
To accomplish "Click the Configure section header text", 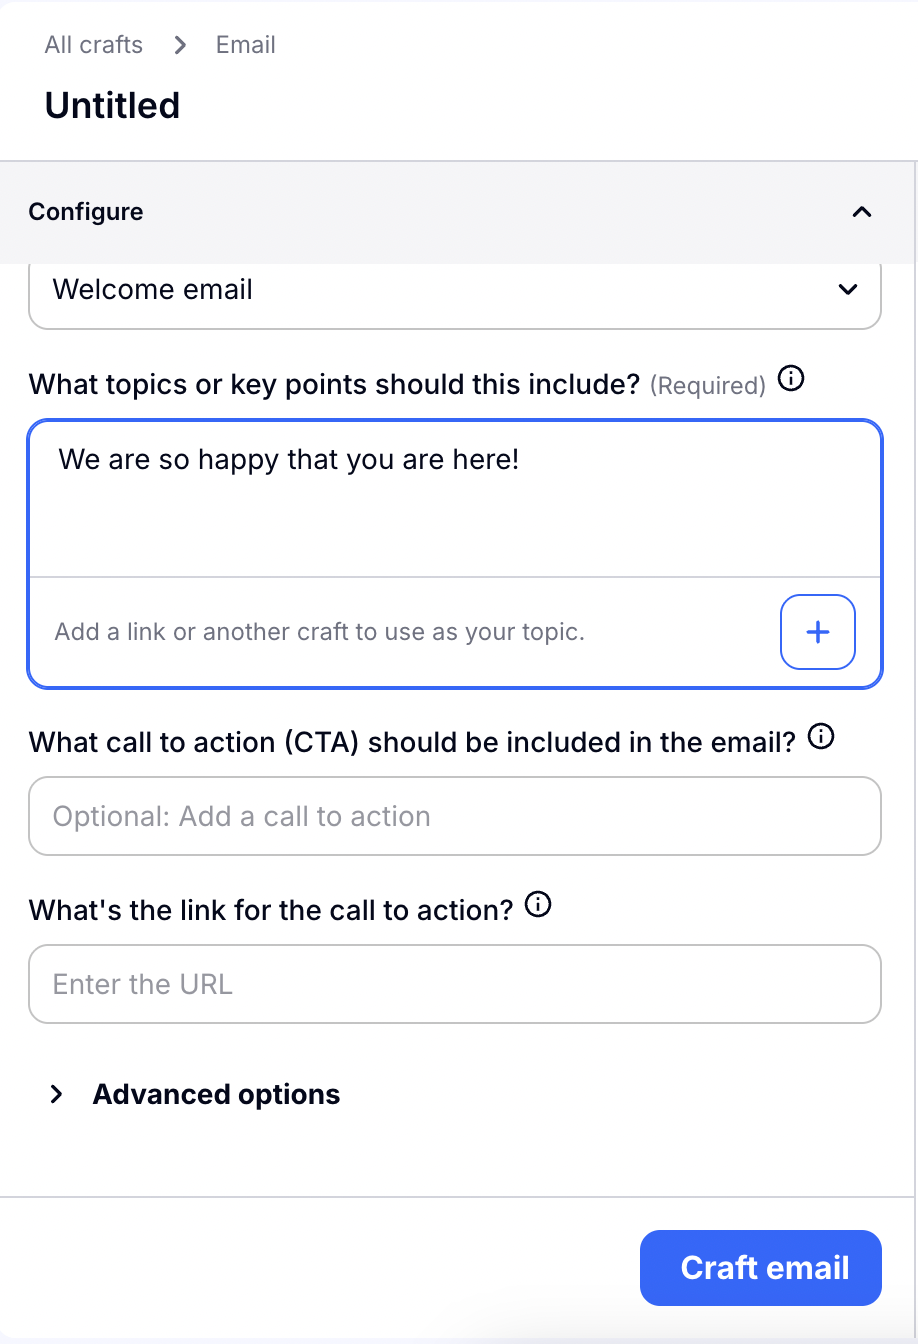I will click(86, 212).
